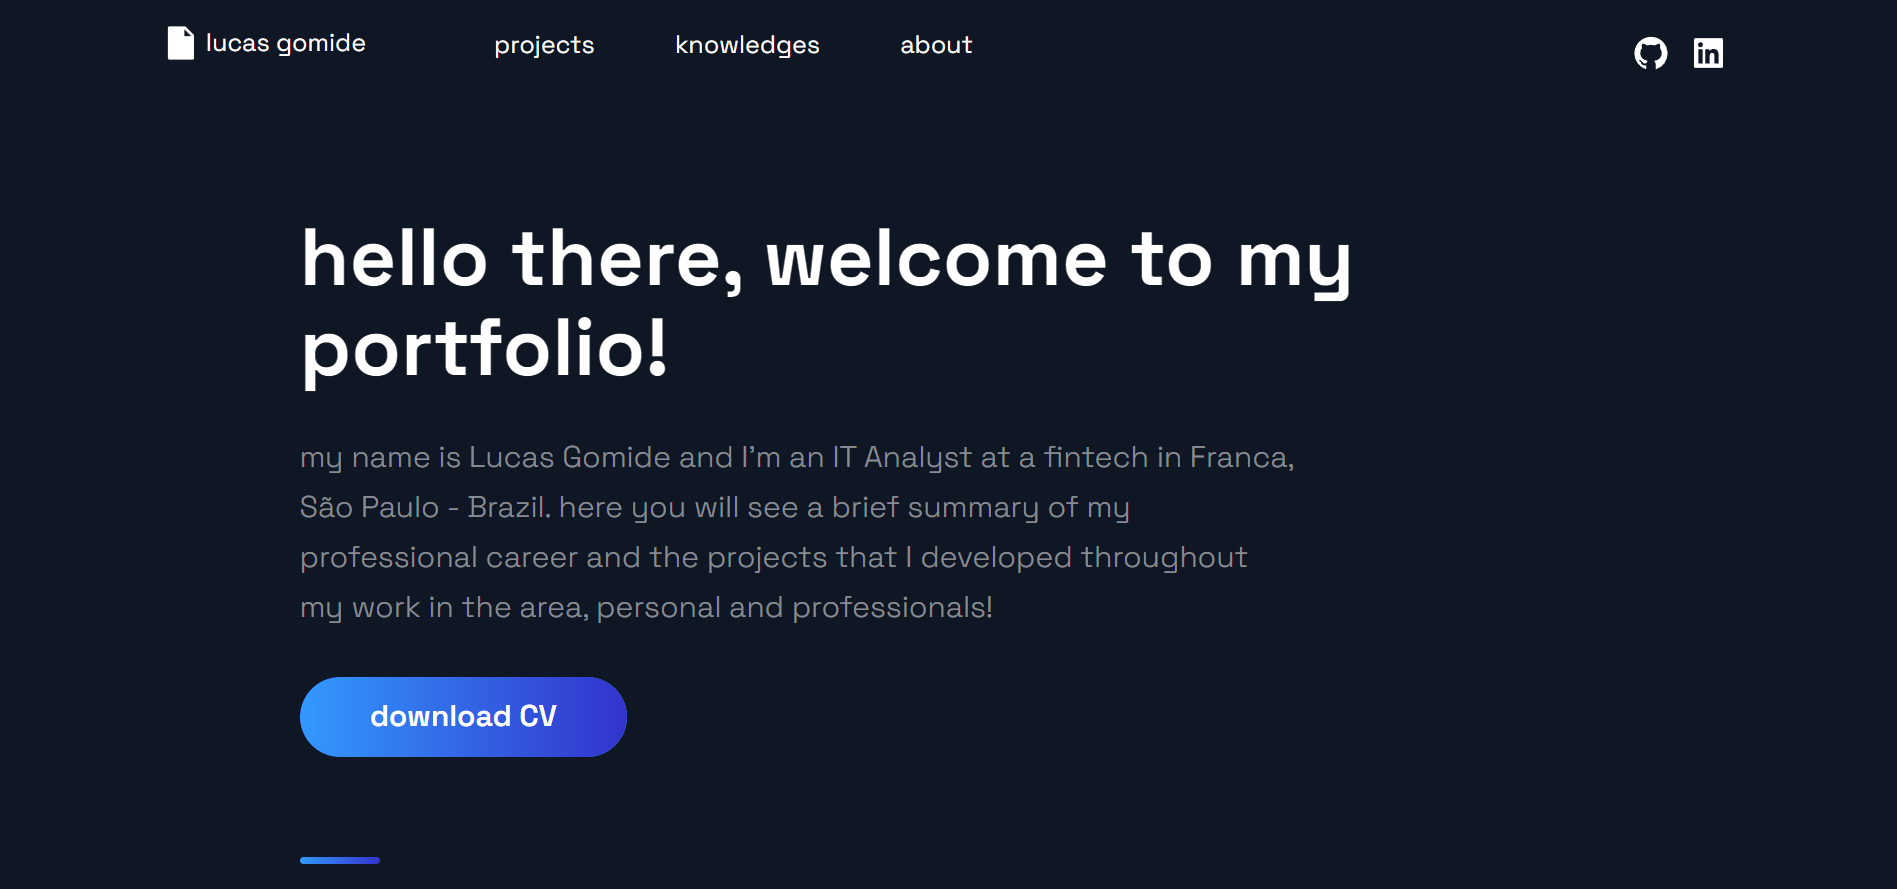Viewport: 1897px width, 889px height.
Task: Click "Franca," at the end of the first line
Action: [1242, 457]
